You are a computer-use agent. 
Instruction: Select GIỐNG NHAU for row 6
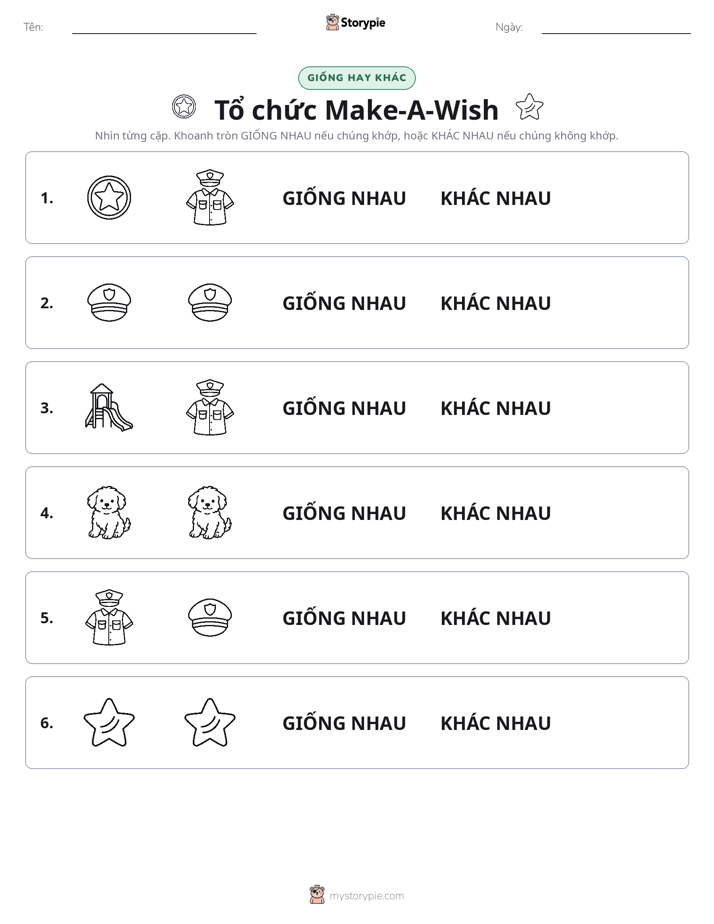coord(344,722)
